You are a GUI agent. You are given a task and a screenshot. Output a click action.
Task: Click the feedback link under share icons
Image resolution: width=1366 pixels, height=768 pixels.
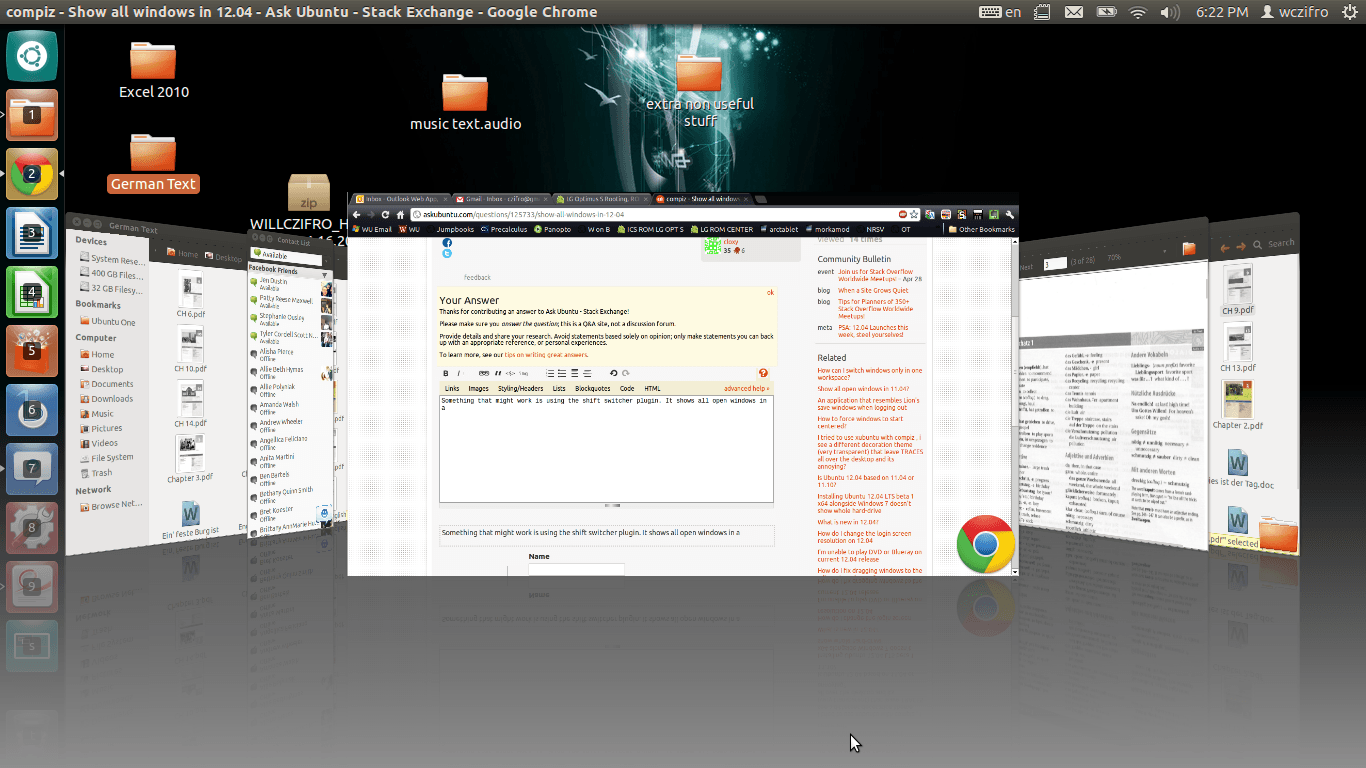(477, 277)
